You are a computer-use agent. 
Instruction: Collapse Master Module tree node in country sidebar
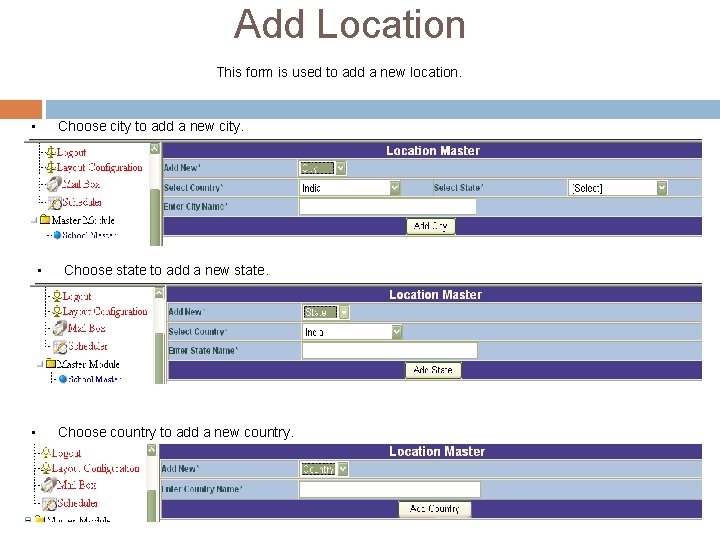tap(28, 520)
